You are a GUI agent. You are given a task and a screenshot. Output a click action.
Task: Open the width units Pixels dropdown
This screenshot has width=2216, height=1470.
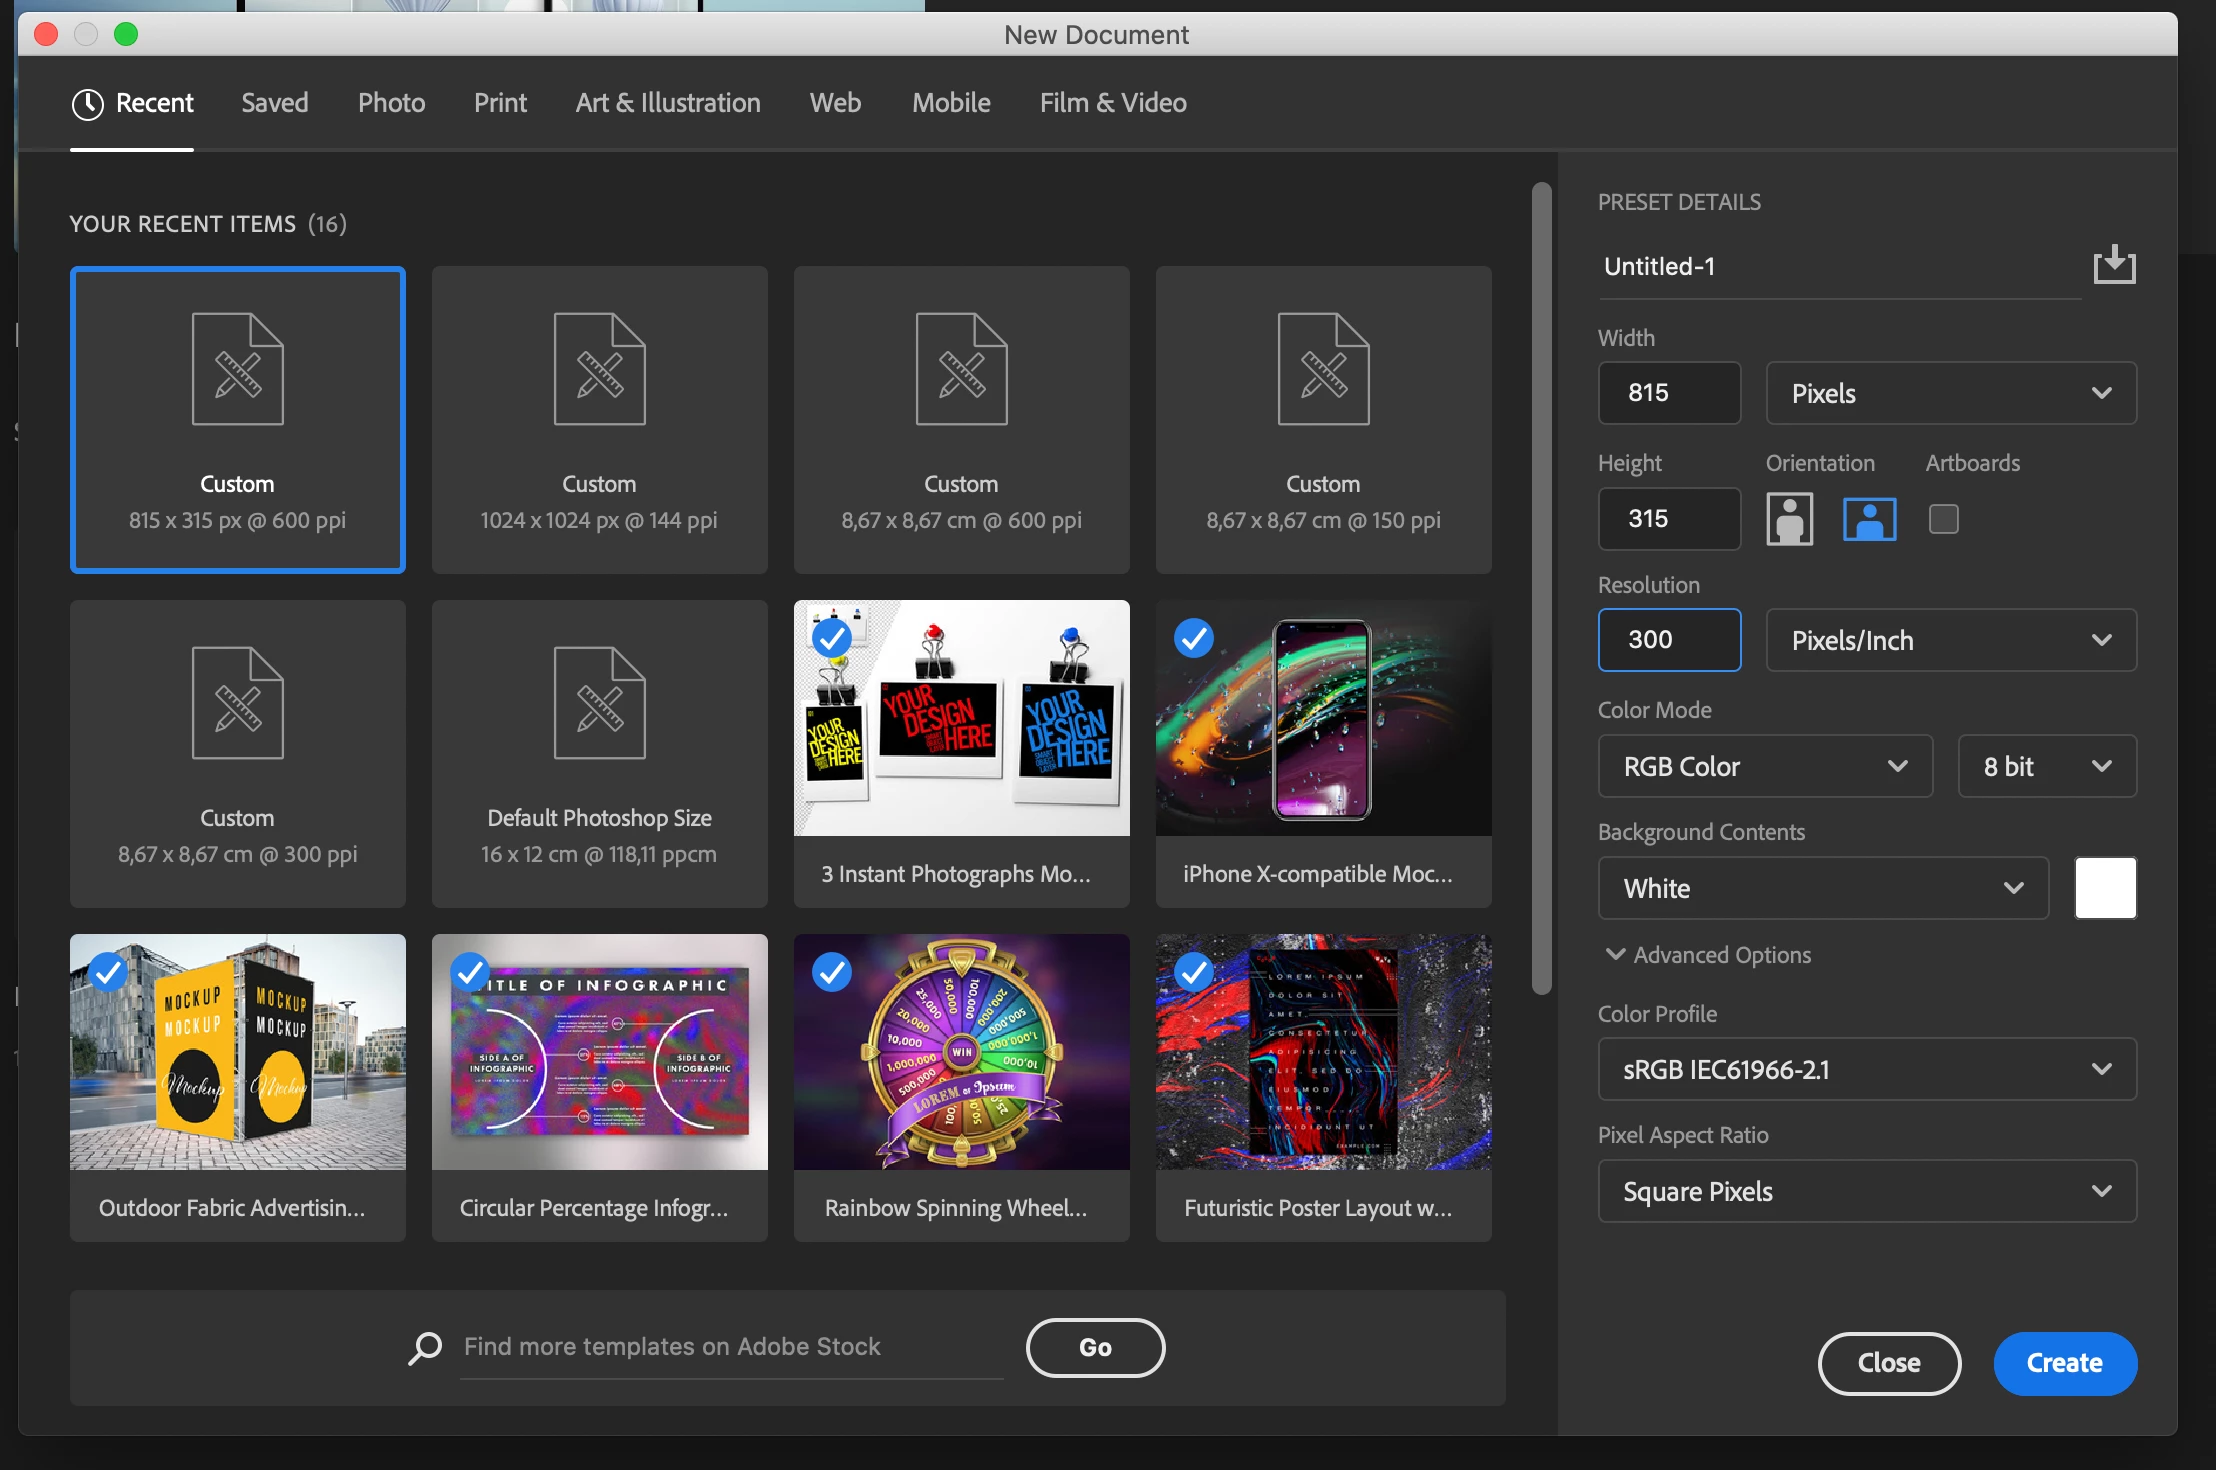1950,393
